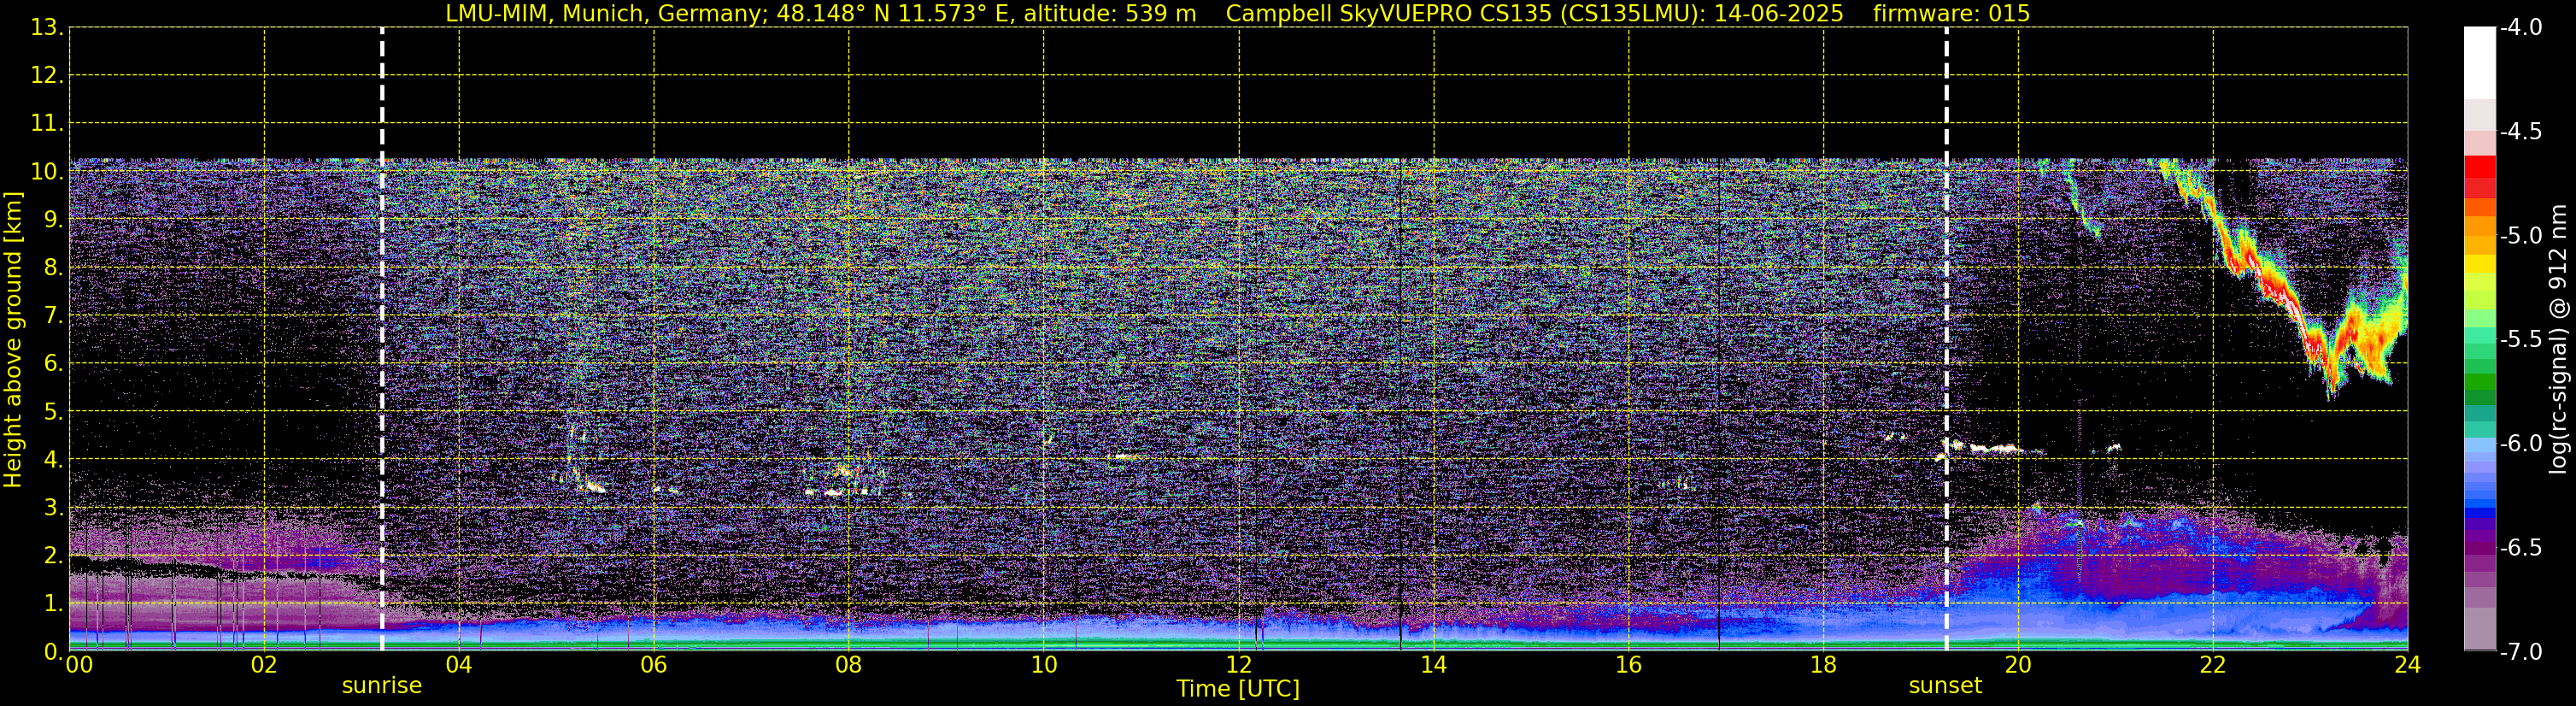
Task: Click the height axis tick label 9
Action: (x=52, y=220)
